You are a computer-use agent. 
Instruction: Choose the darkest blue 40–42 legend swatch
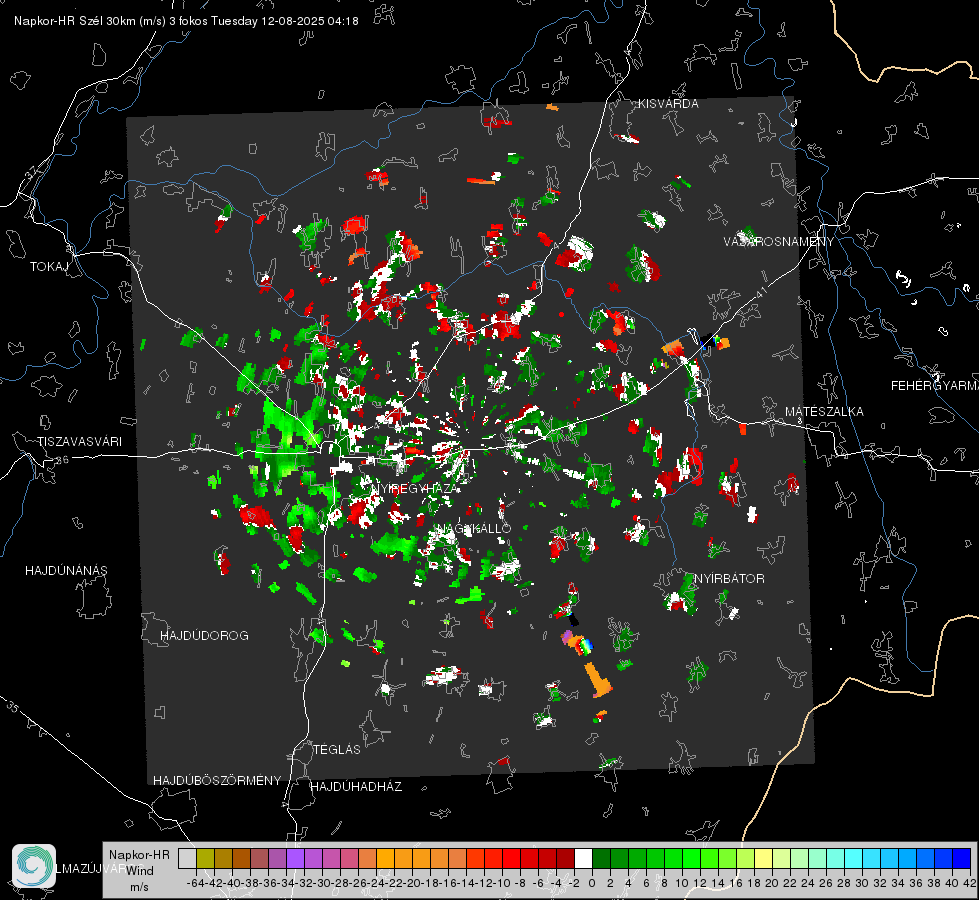962,858
